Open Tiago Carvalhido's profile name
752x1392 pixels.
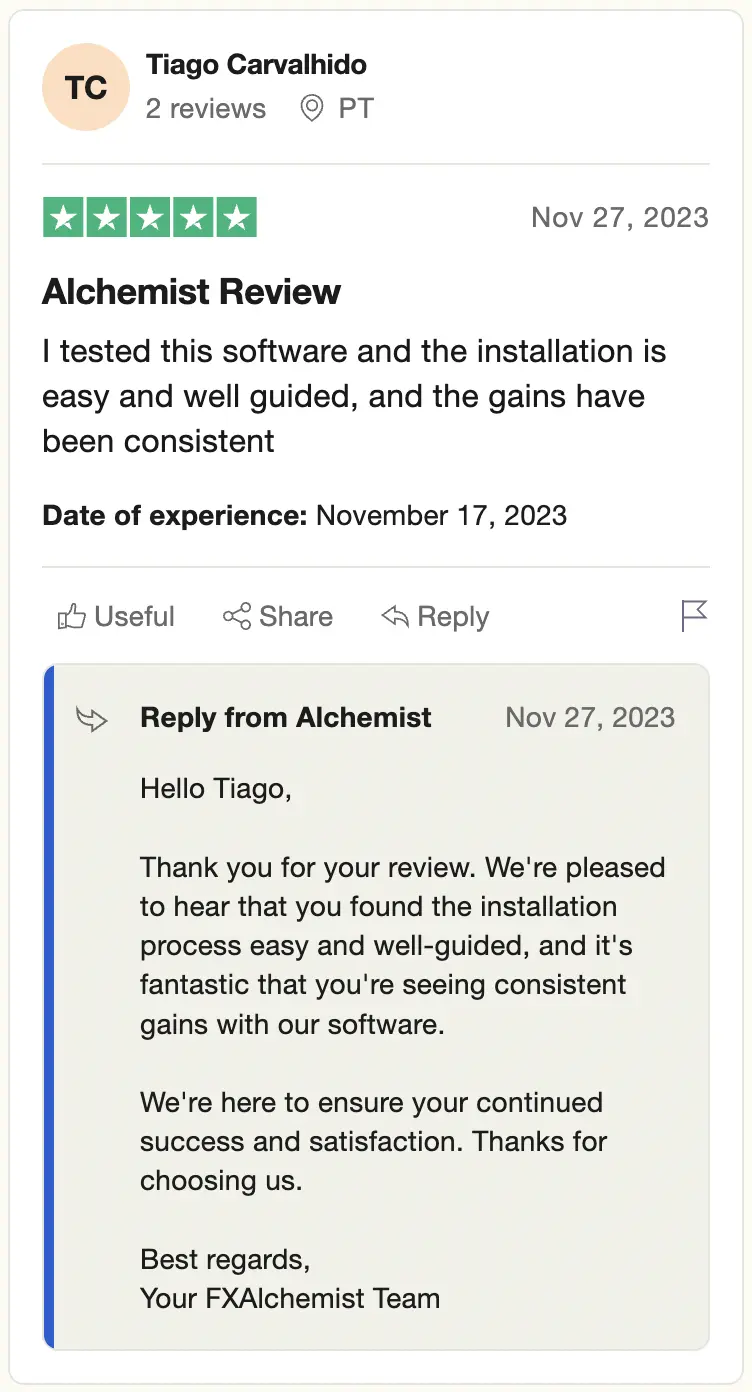(256, 65)
